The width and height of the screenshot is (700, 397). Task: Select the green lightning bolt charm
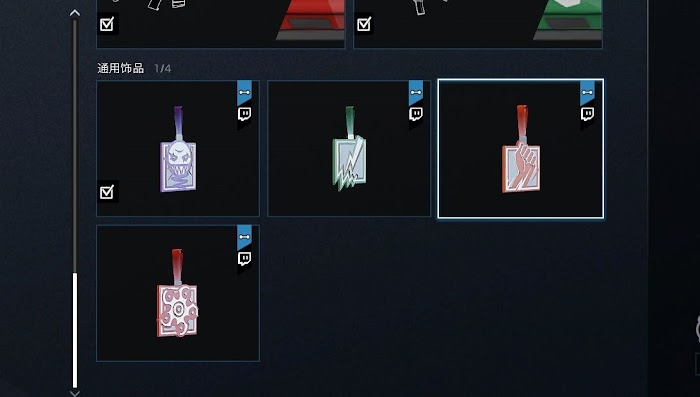[x=349, y=148]
